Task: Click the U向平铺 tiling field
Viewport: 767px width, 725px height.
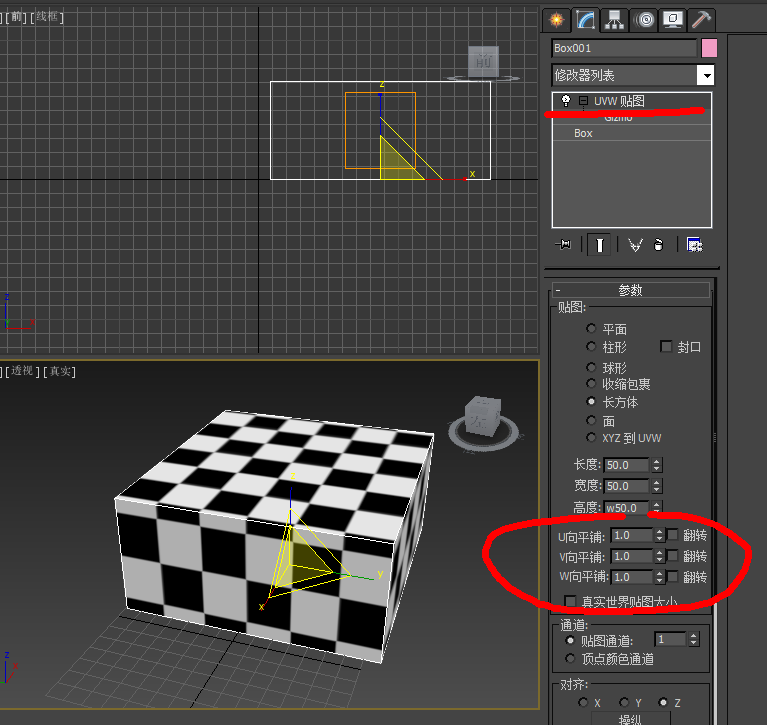Action: click(632, 535)
